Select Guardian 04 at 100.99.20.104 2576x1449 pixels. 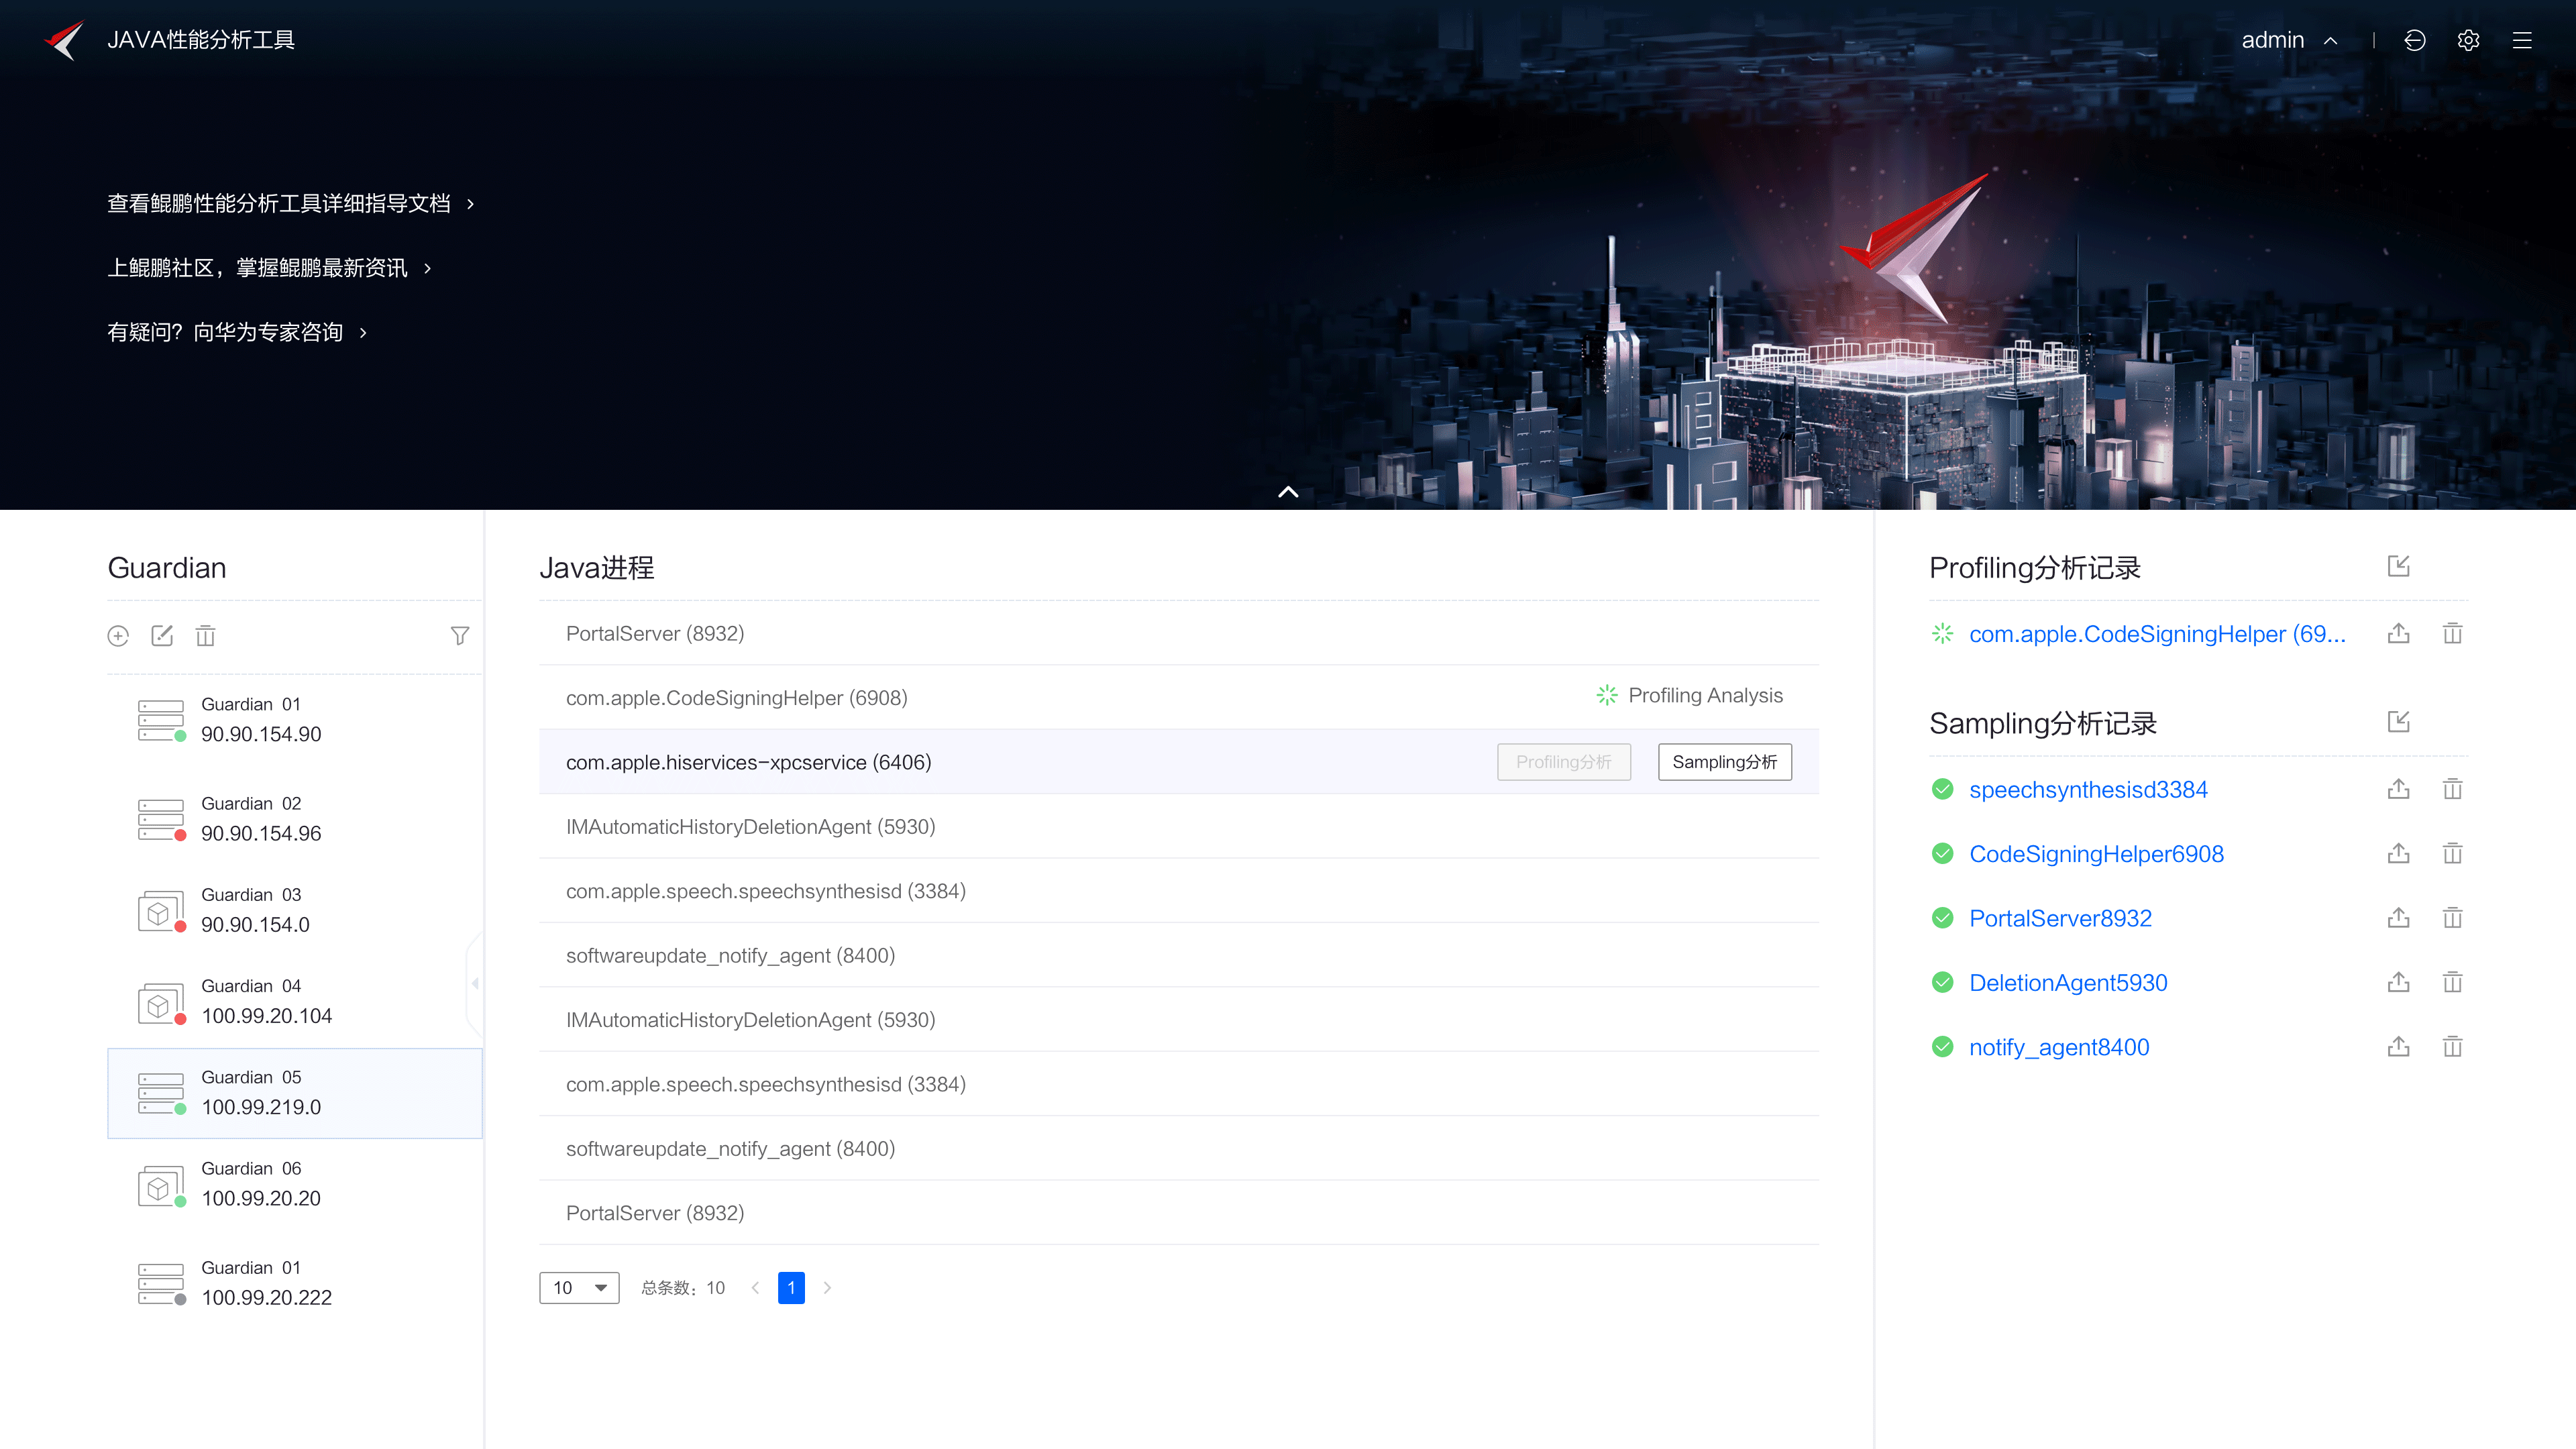(x=294, y=1001)
